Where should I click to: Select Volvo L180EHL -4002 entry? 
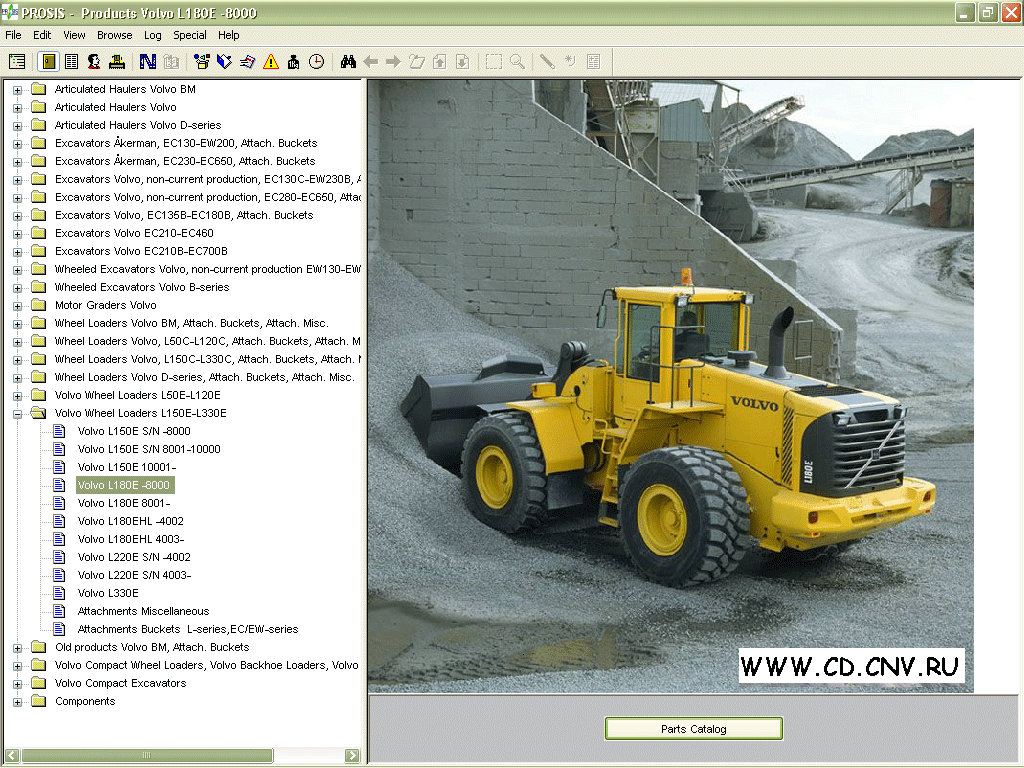coord(131,521)
